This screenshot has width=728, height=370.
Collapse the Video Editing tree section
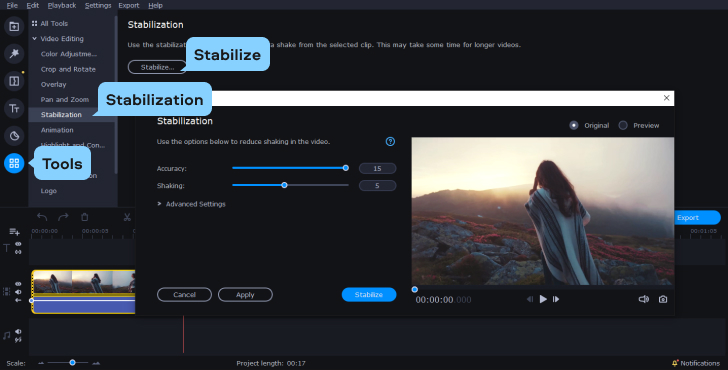(x=34, y=39)
